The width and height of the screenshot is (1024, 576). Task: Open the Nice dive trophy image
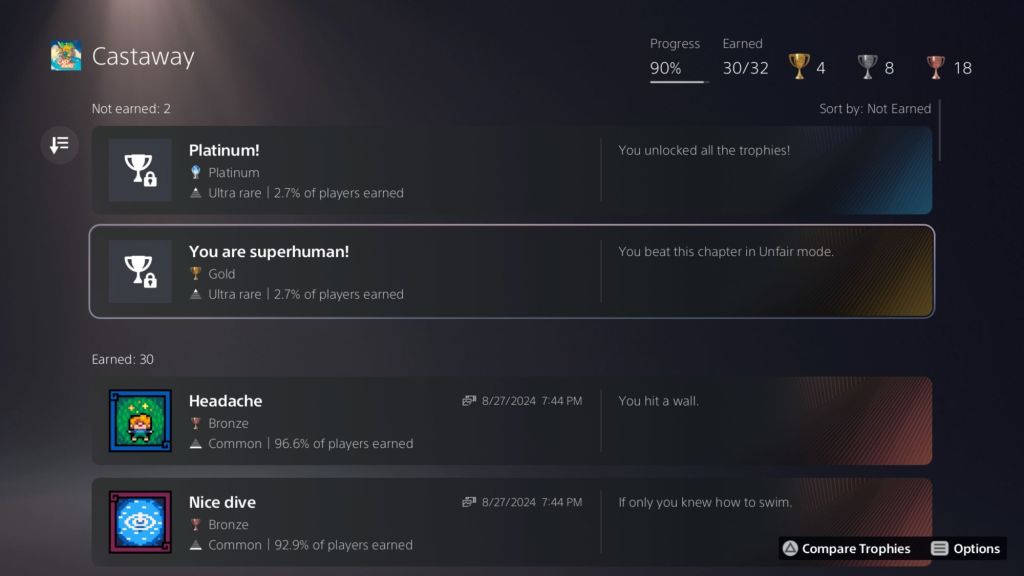point(140,522)
